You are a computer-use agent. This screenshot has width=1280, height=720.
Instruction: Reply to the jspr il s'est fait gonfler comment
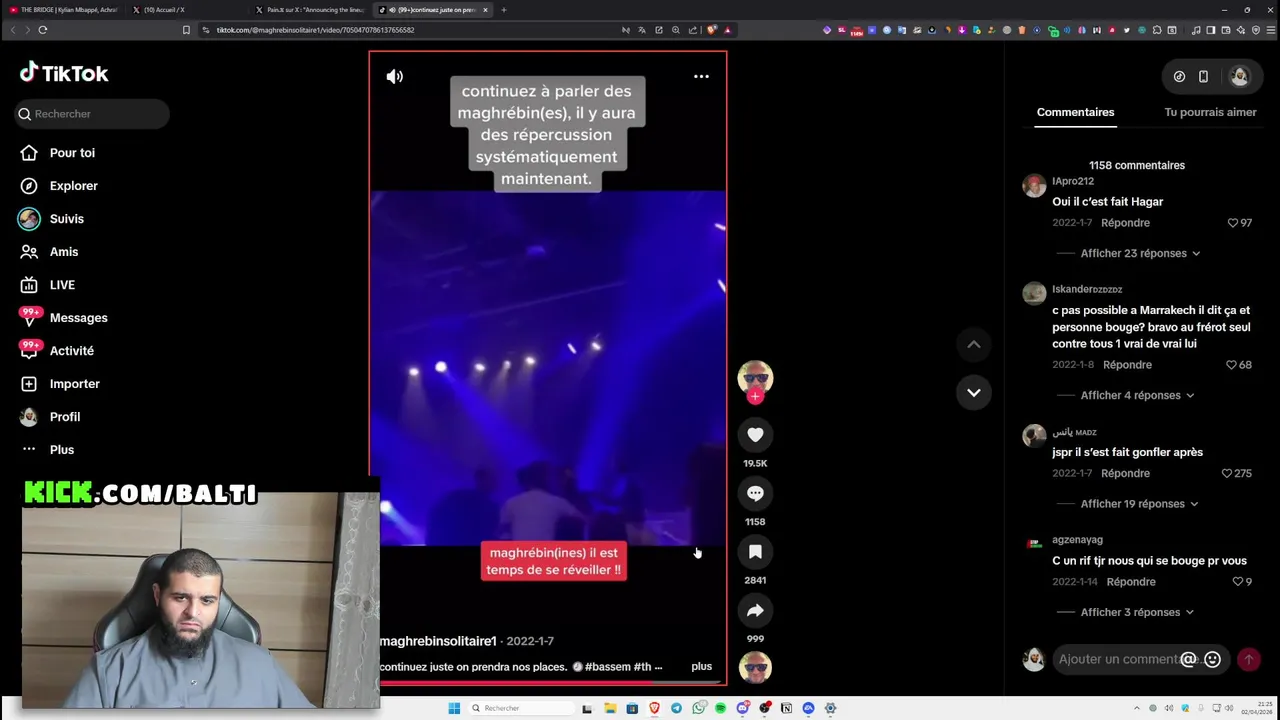click(1125, 473)
